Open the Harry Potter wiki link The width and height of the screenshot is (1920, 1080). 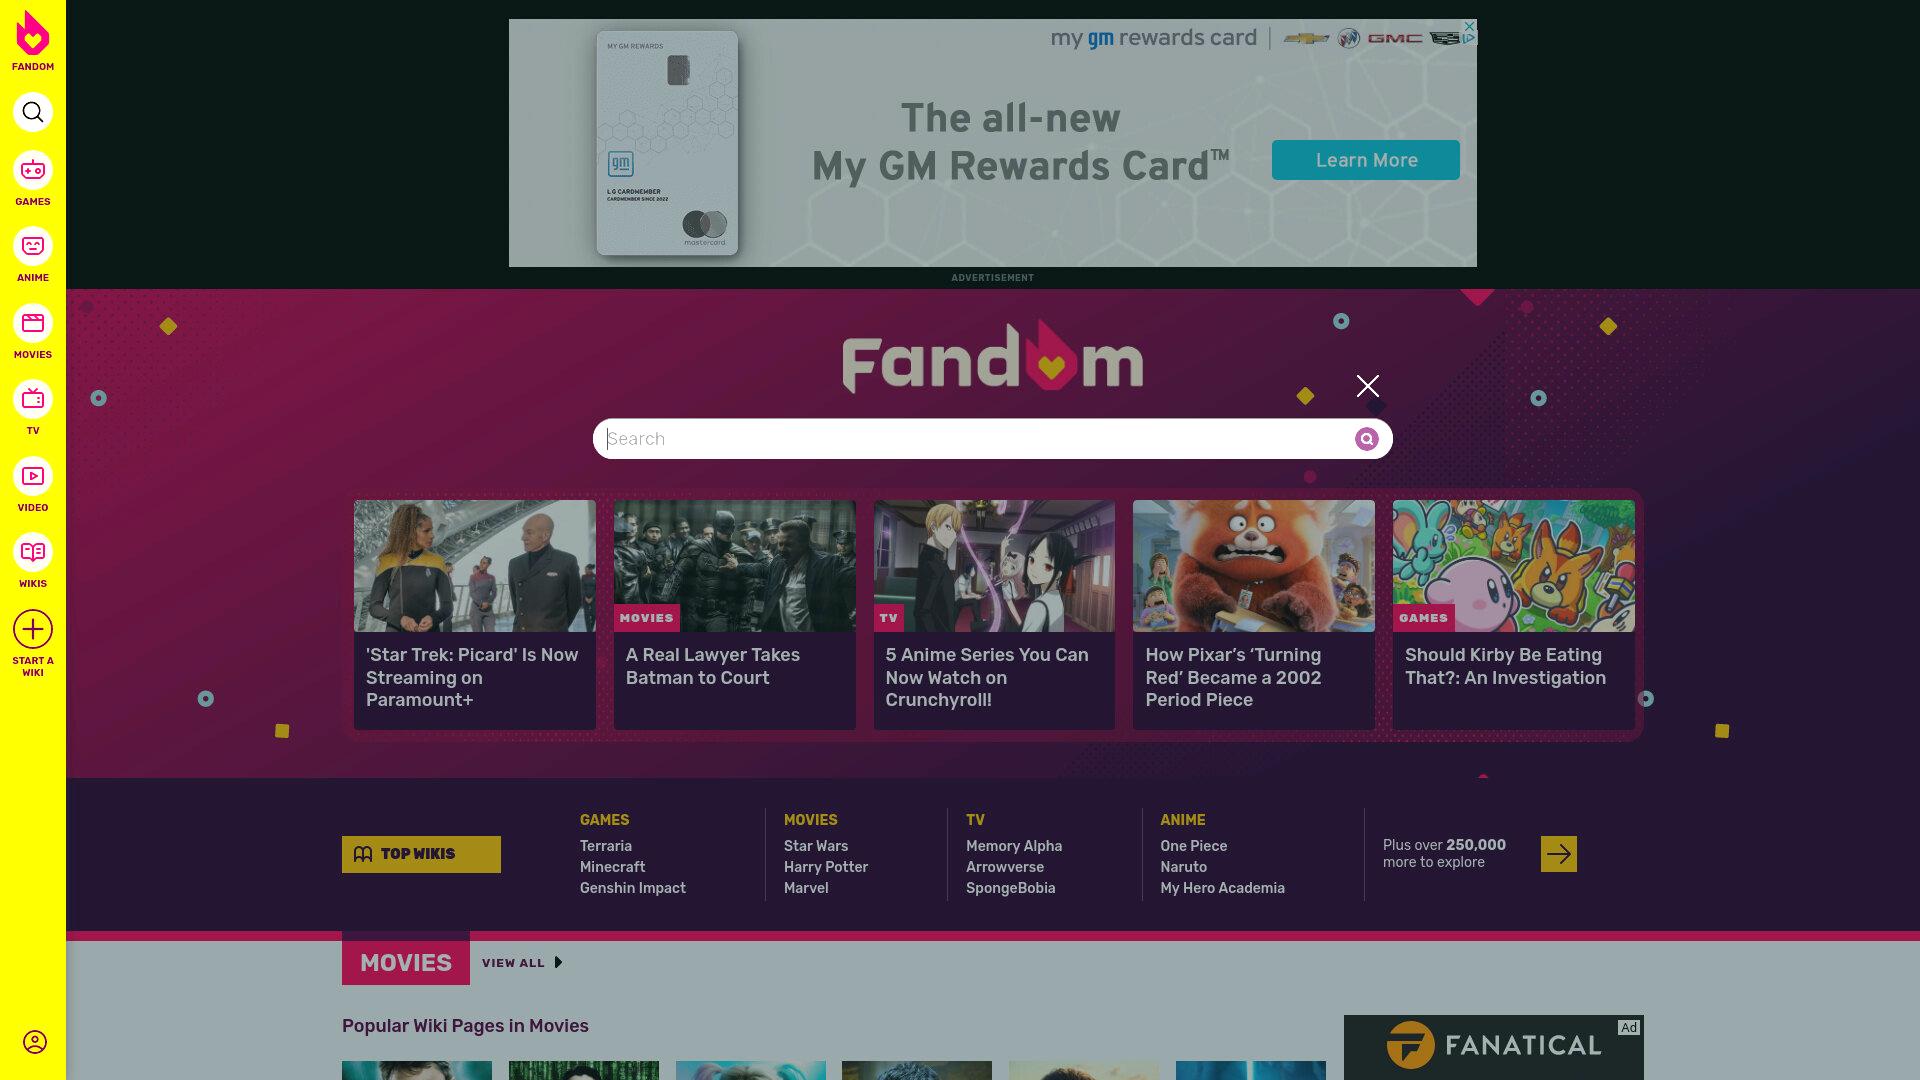tap(826, 867)
